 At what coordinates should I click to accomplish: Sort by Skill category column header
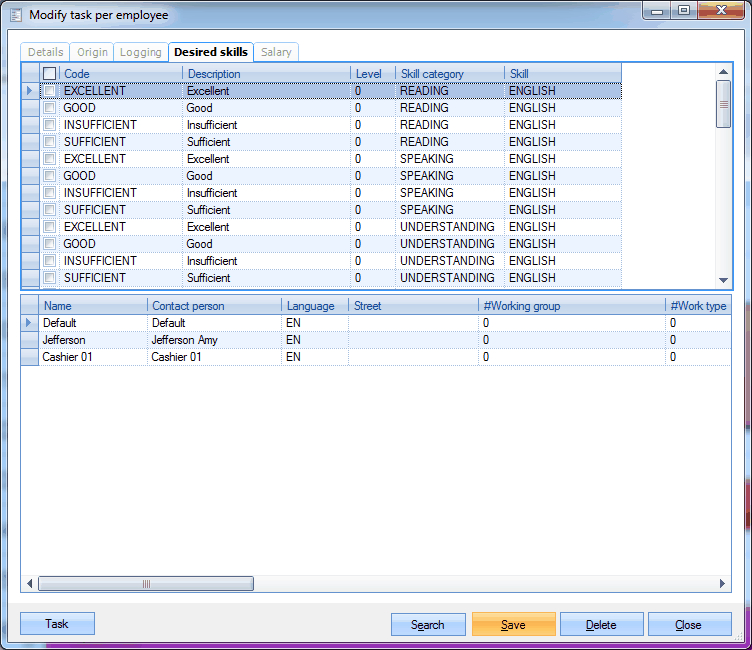tap(450, 73)
